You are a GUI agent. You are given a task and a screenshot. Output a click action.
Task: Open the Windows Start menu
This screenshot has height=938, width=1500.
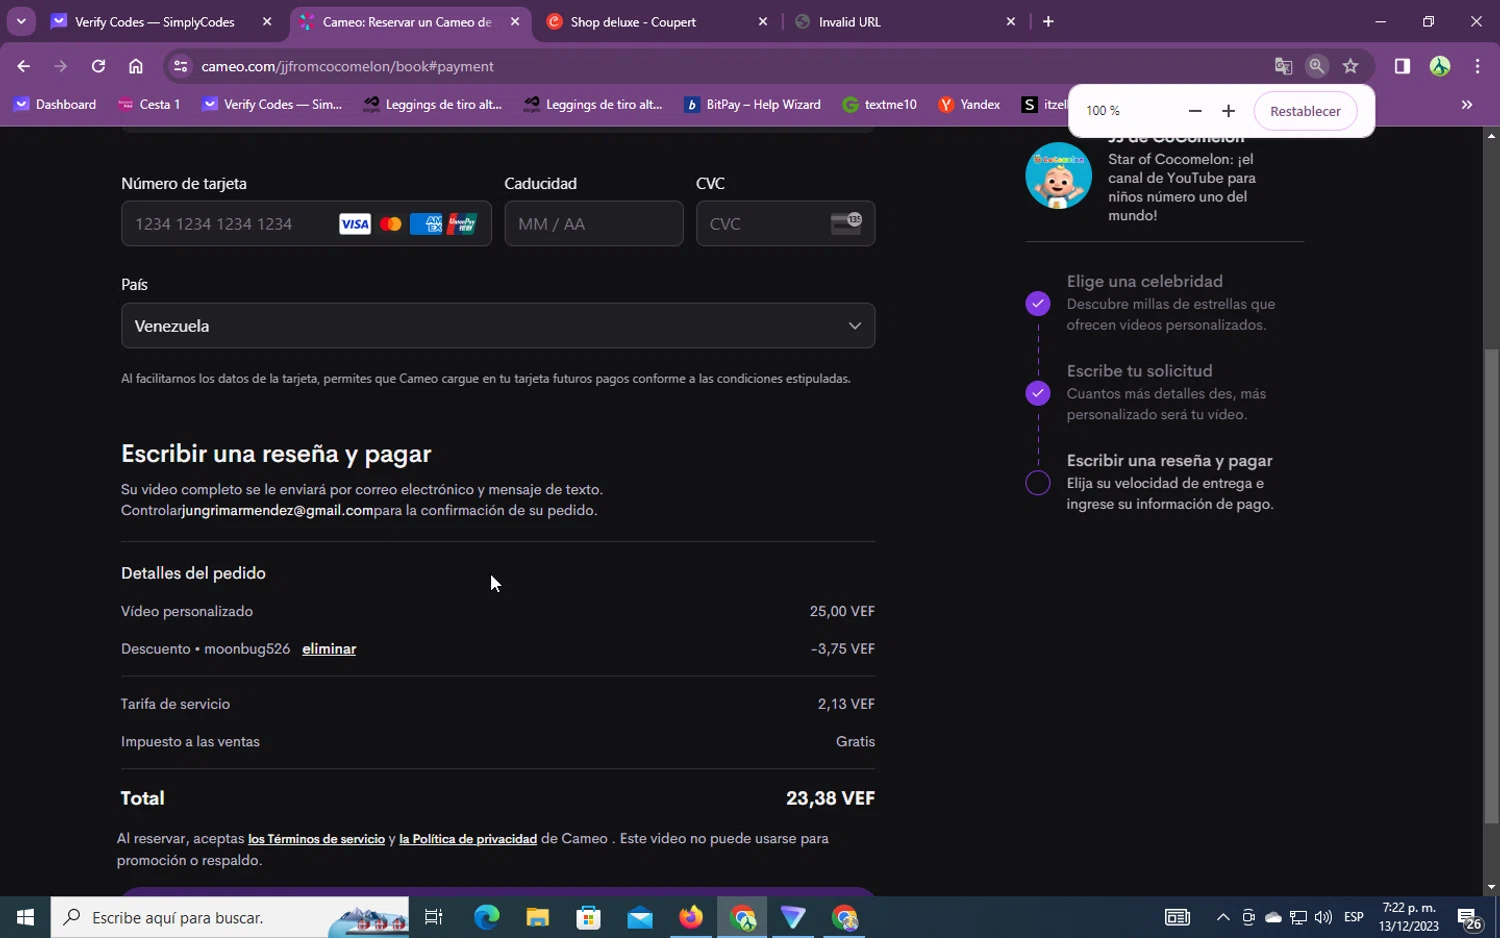25,917
